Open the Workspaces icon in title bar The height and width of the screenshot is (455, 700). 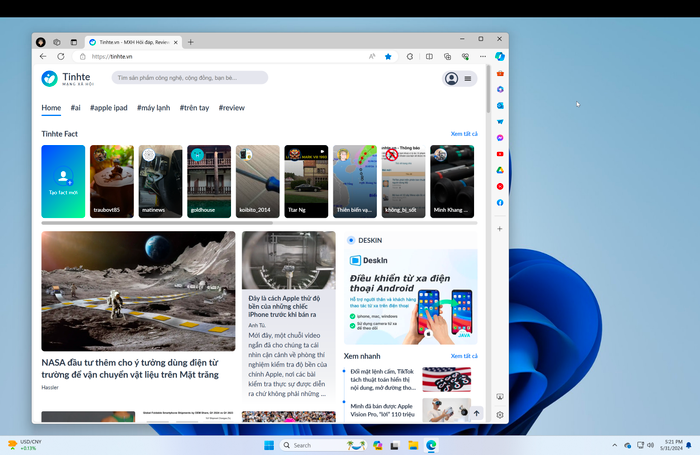57,42
